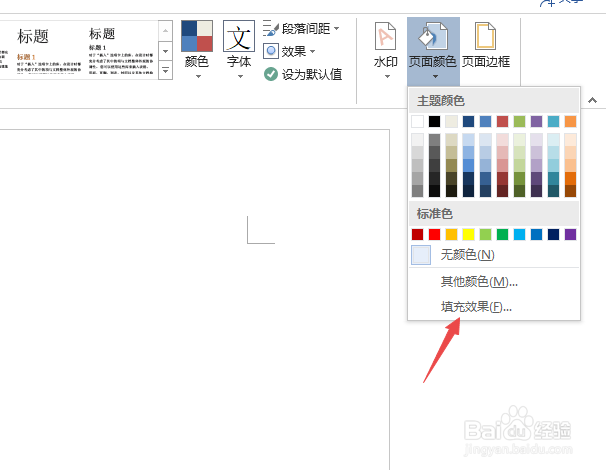
Task: Pick the tan theme color swatch
Action: click(x=451, y=121)
